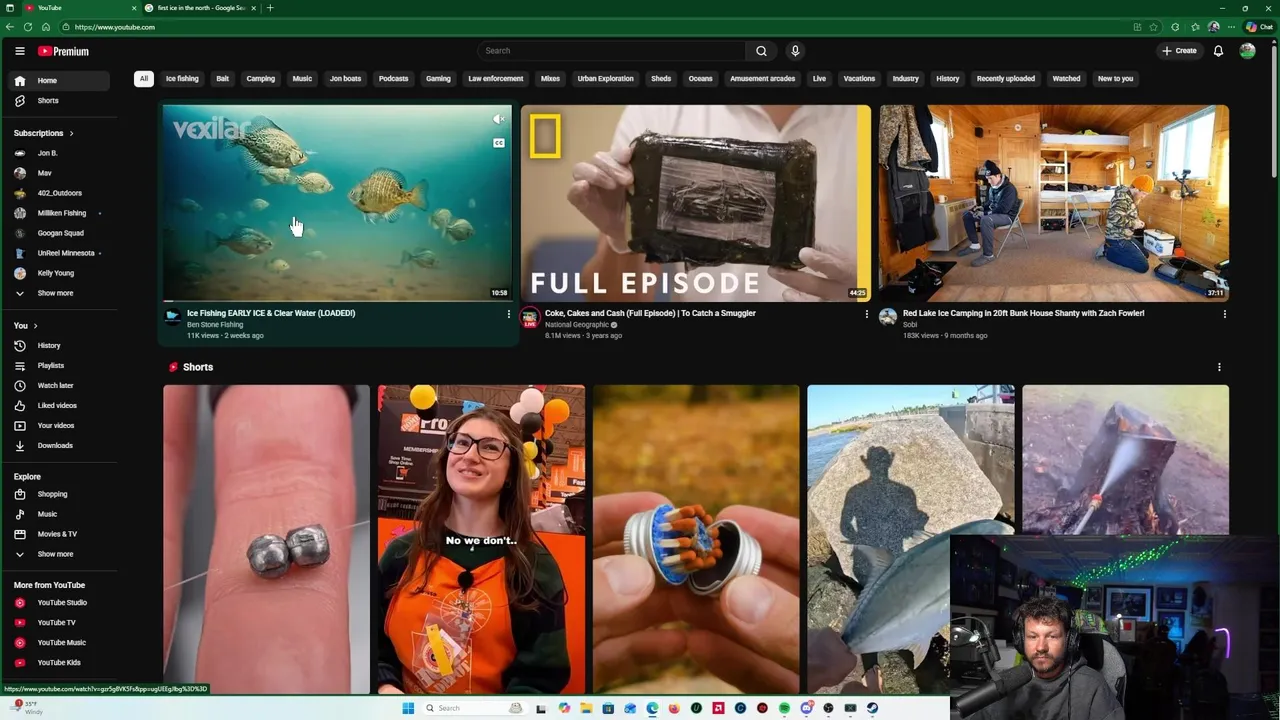The height and width of the screenshot is (720, 1280).
Task: Open Spotify from the taskbar
Action: [784, 708]
